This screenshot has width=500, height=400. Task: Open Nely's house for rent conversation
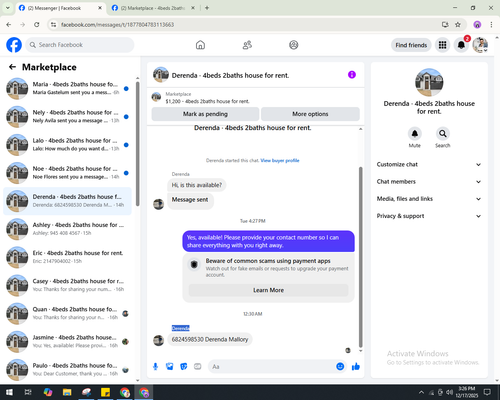(67, 117)
